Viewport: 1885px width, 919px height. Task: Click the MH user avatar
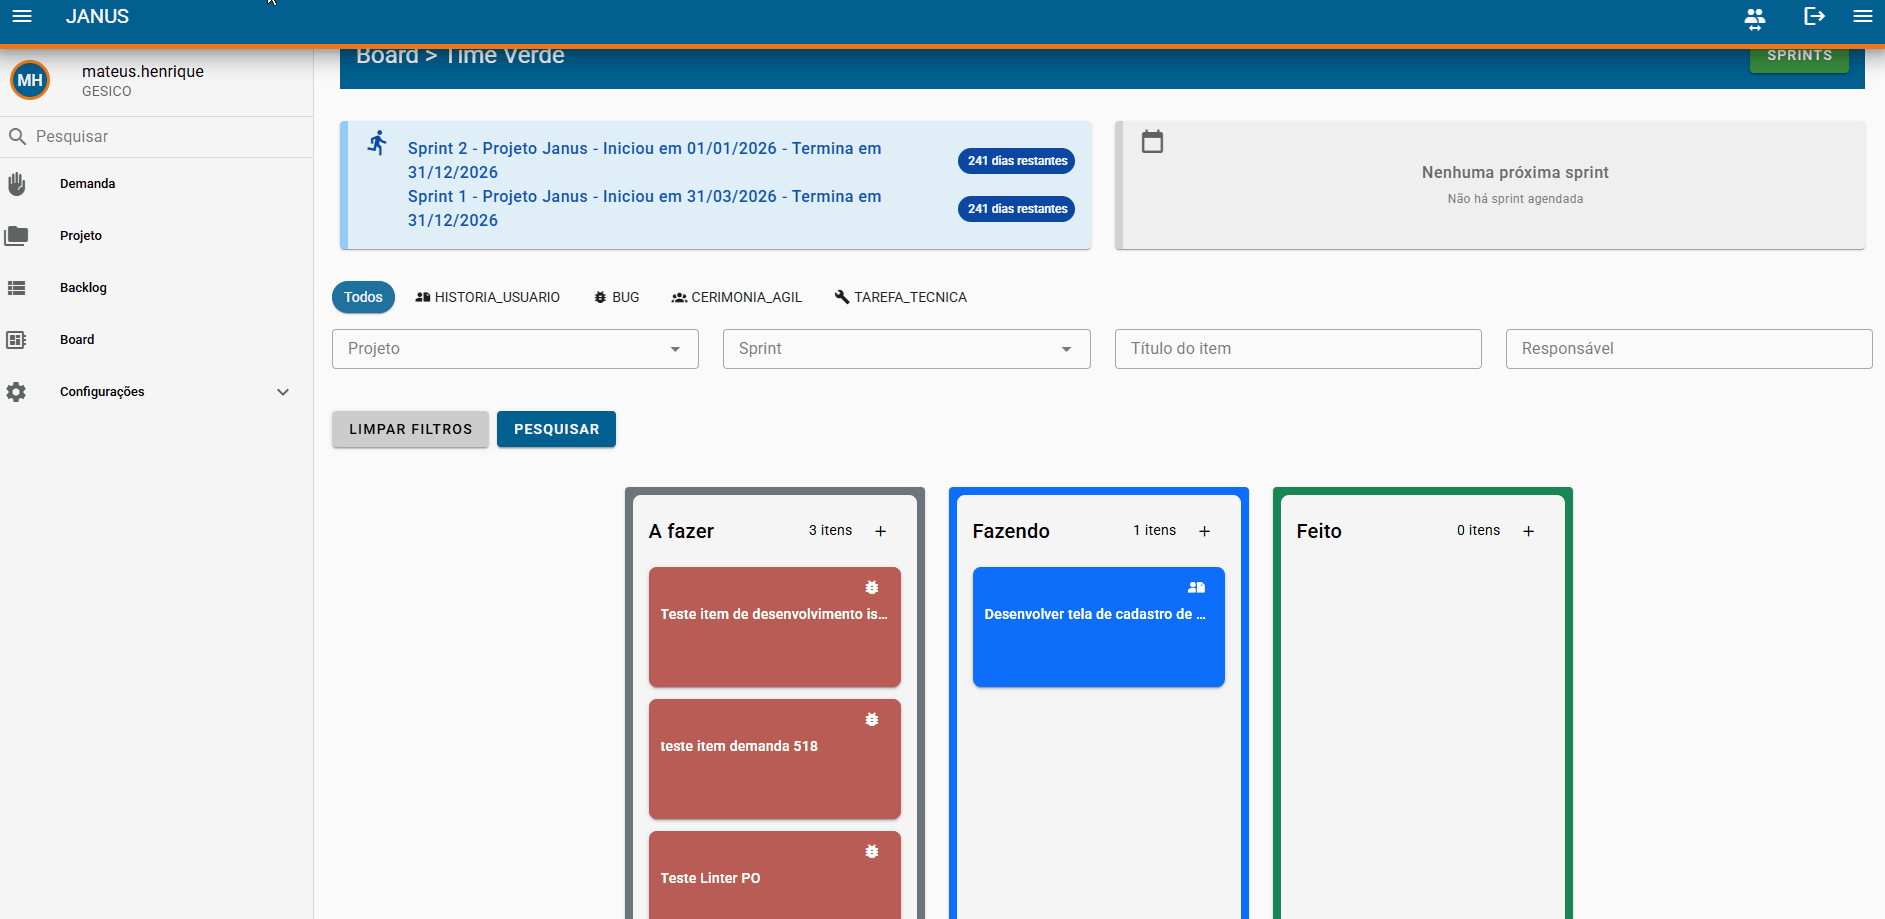[x=30, y=80]
